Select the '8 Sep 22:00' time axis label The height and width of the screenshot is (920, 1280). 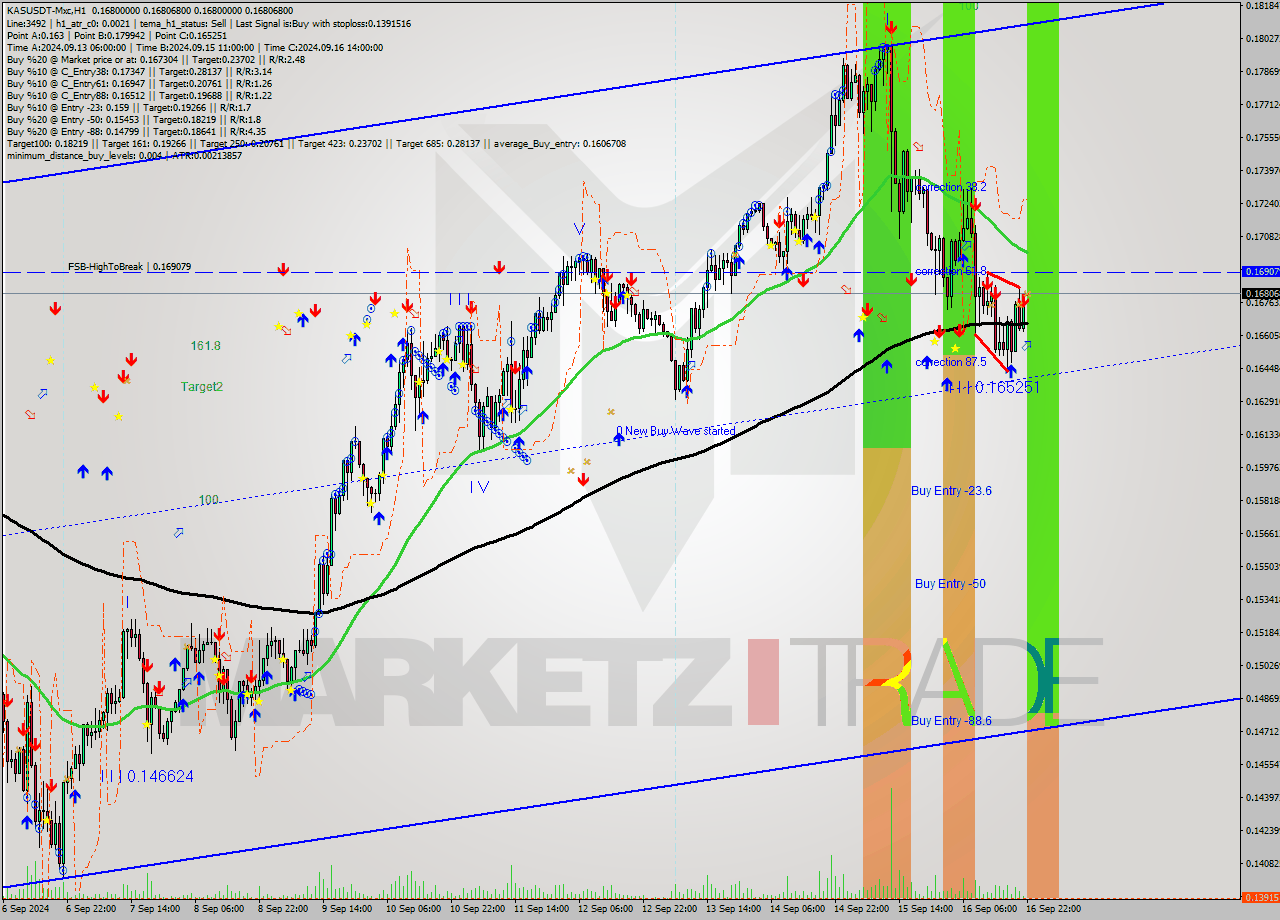(283, 909)
